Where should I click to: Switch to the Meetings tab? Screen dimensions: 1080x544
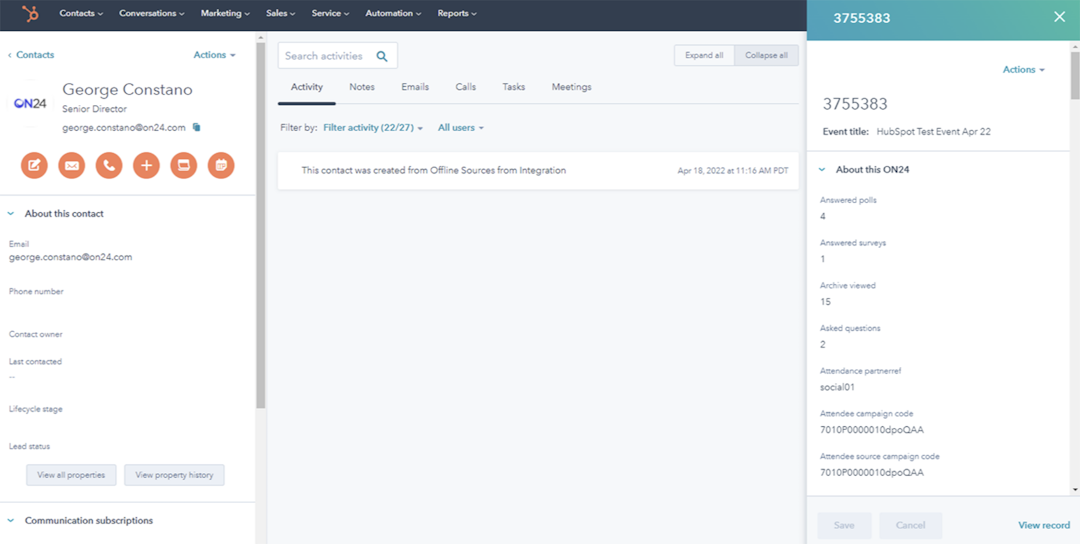pyautogui.click(x=571, y=87)
